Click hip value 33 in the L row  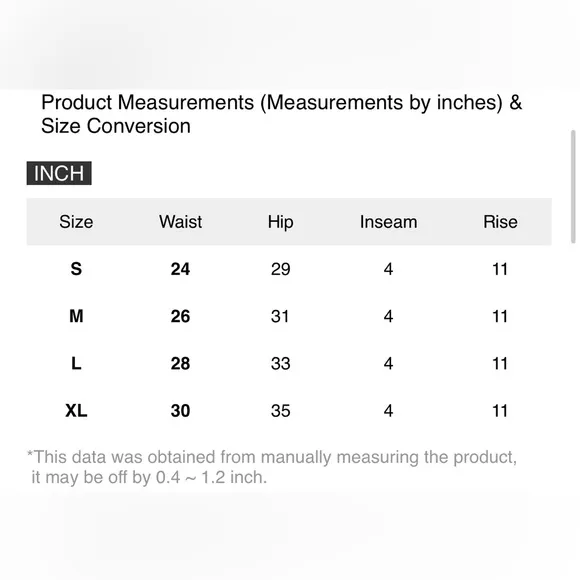click(280, 364)
